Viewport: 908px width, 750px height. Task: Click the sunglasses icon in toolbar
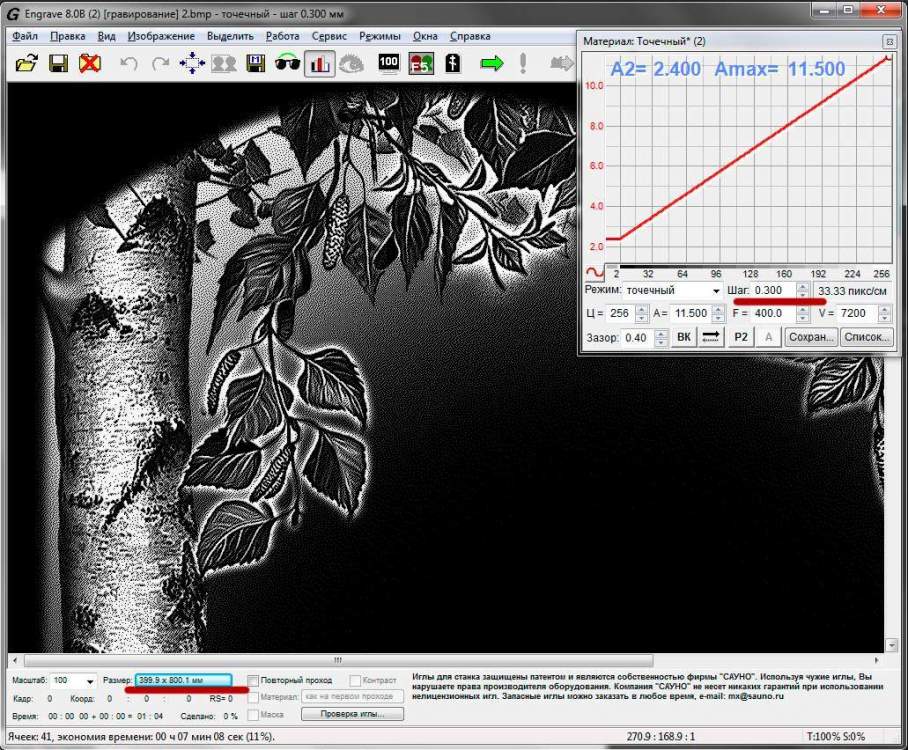coord(288,63)
